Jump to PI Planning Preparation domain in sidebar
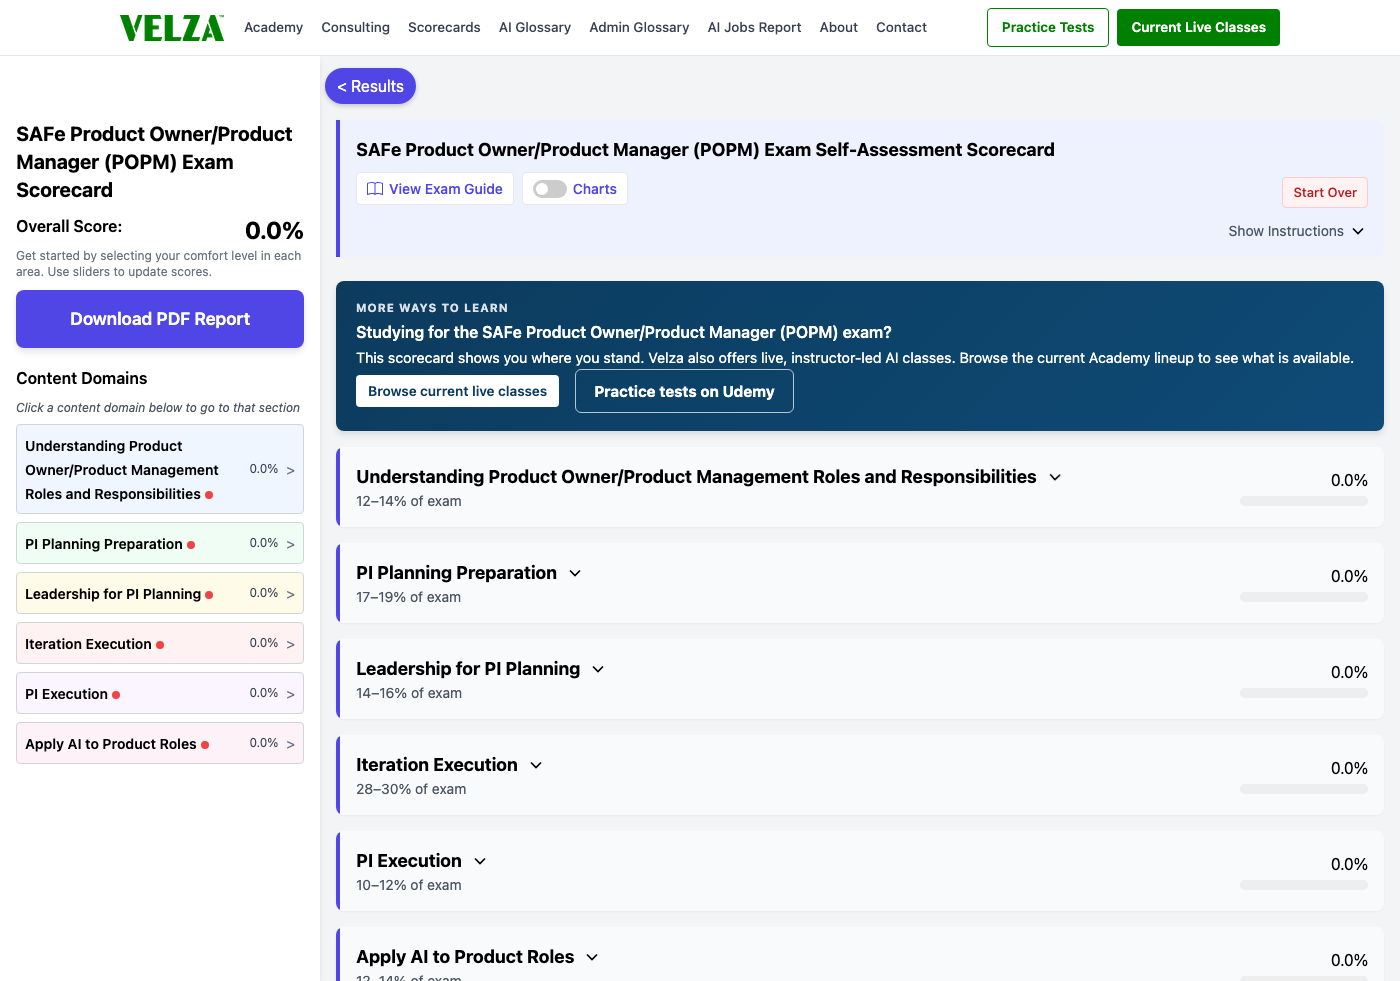1400x981 pixels. [x=160, y=543]
